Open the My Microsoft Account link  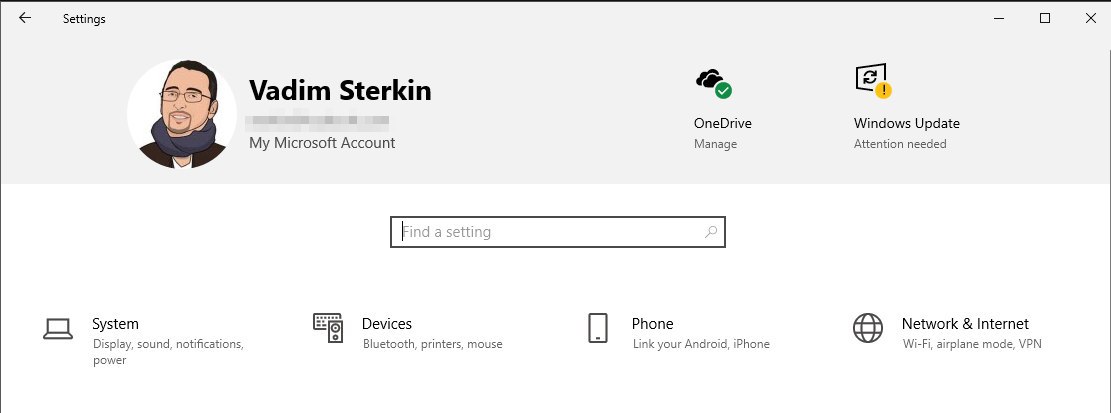point(322,142)
